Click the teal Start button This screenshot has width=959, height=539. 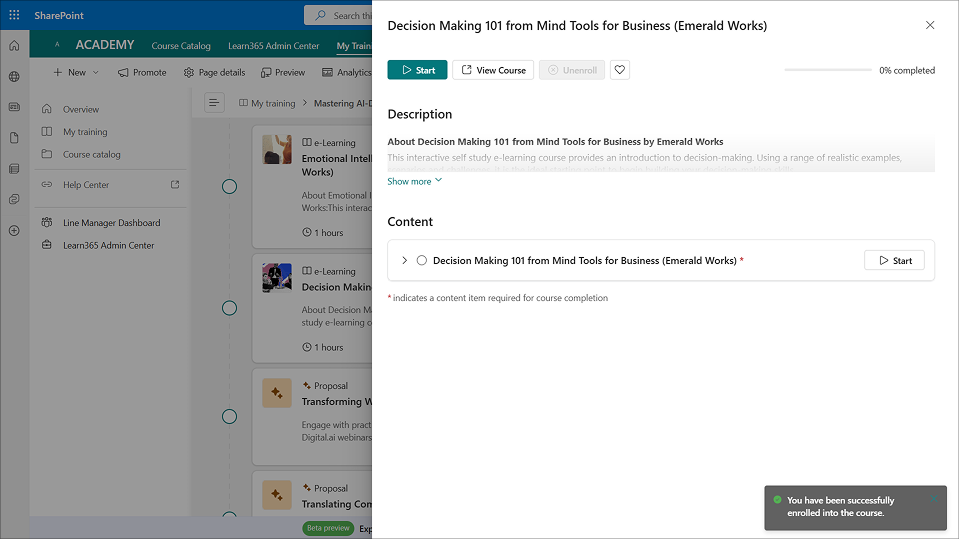tap(417, 70)
